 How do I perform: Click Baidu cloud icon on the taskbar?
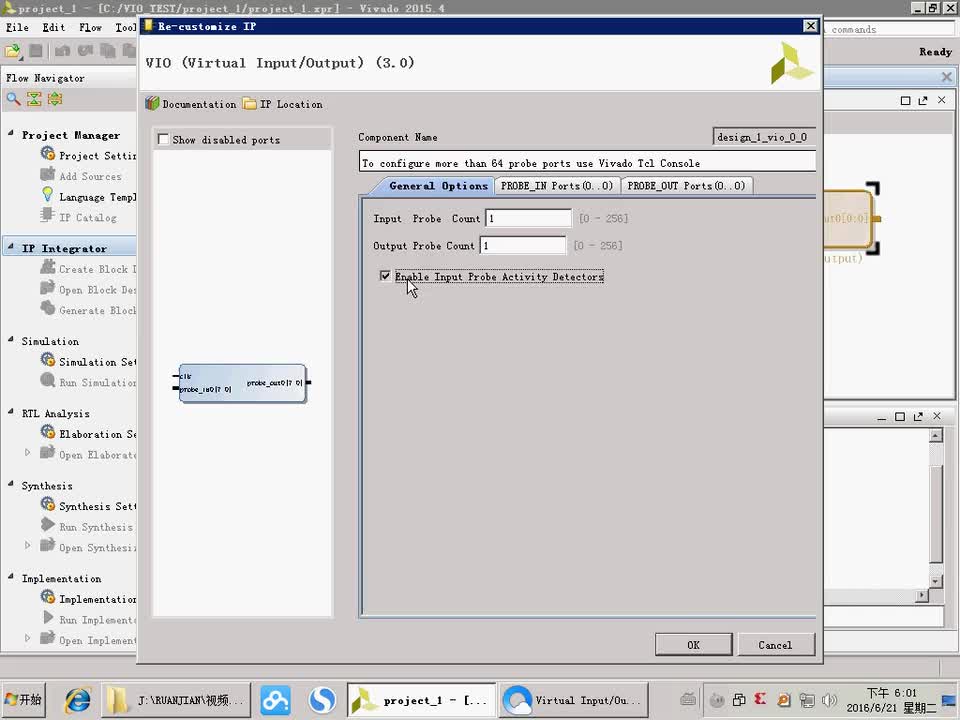(276, 700)
